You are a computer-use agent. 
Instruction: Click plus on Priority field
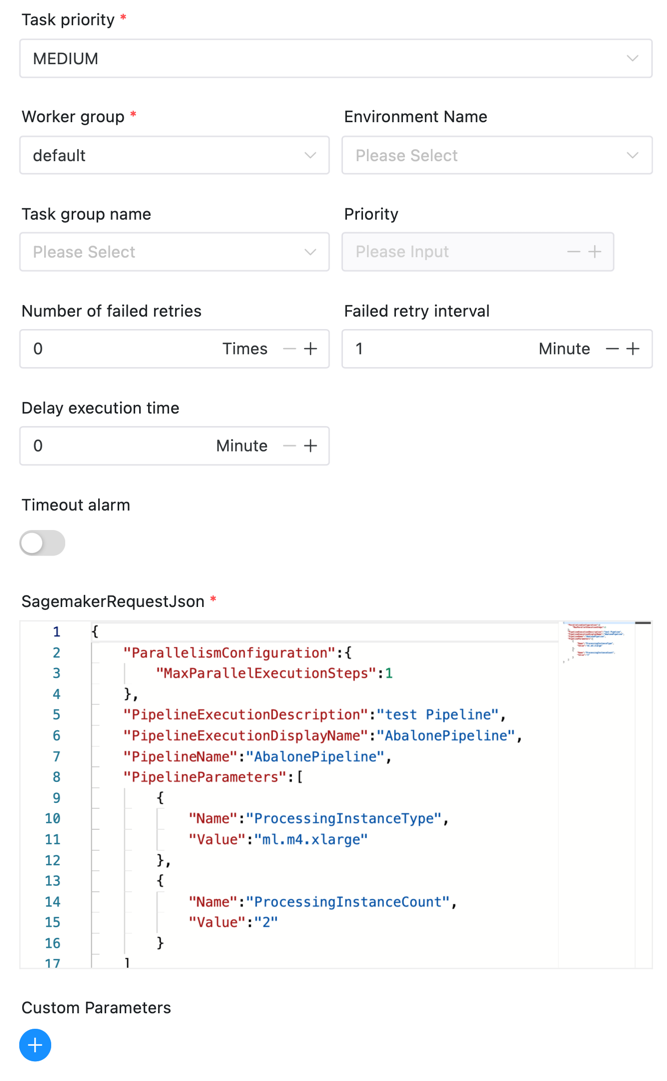pyautogui.click(x=595, y=252)
